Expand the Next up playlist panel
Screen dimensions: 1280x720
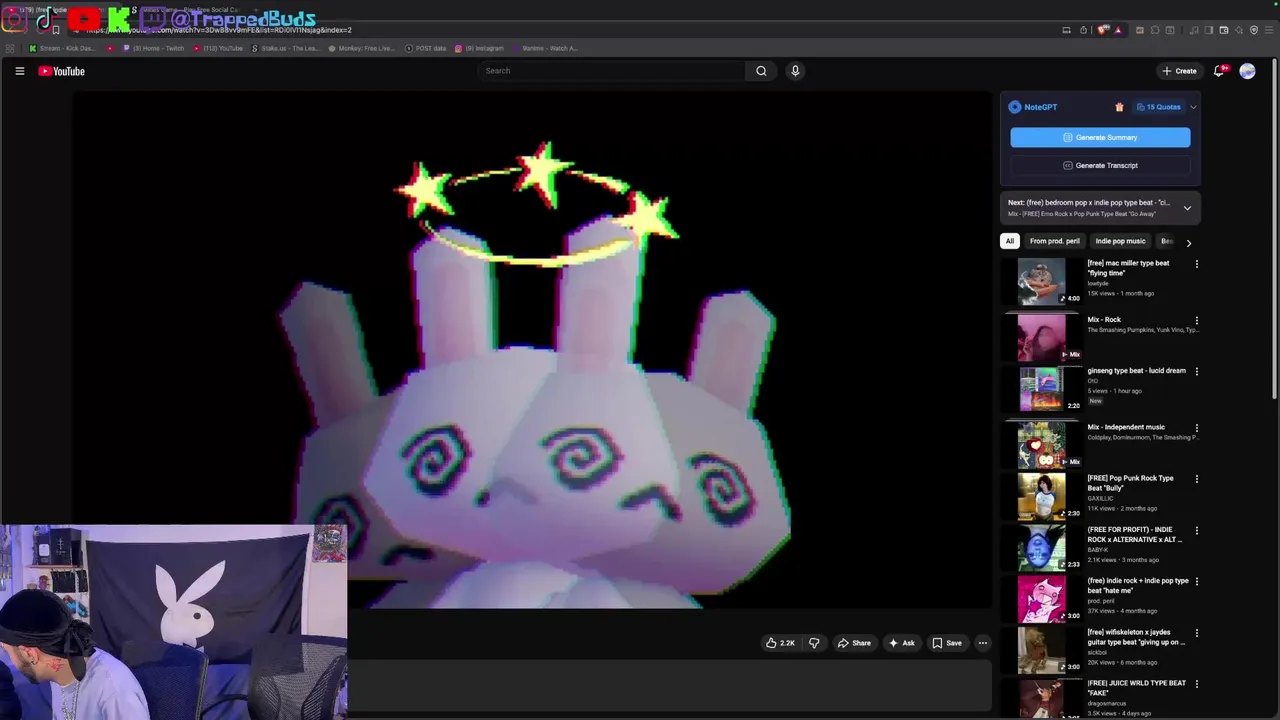(x=1187, y=208)
